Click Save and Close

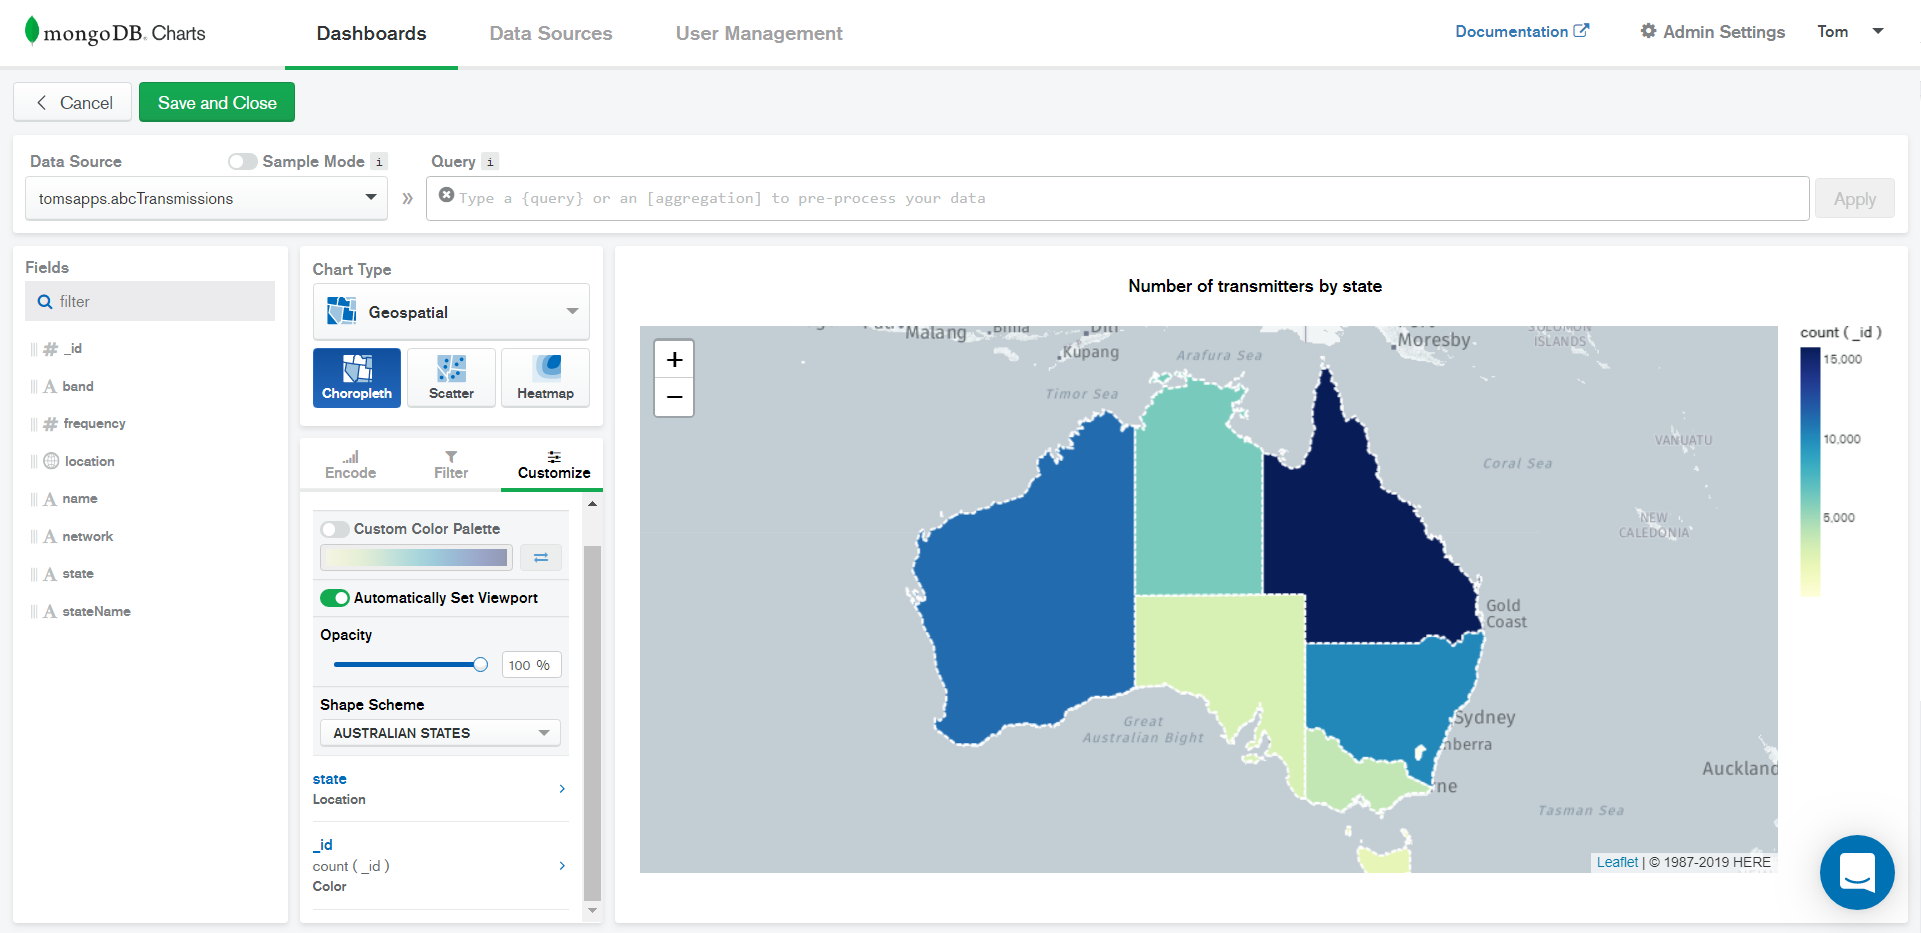tap(217, 102)
